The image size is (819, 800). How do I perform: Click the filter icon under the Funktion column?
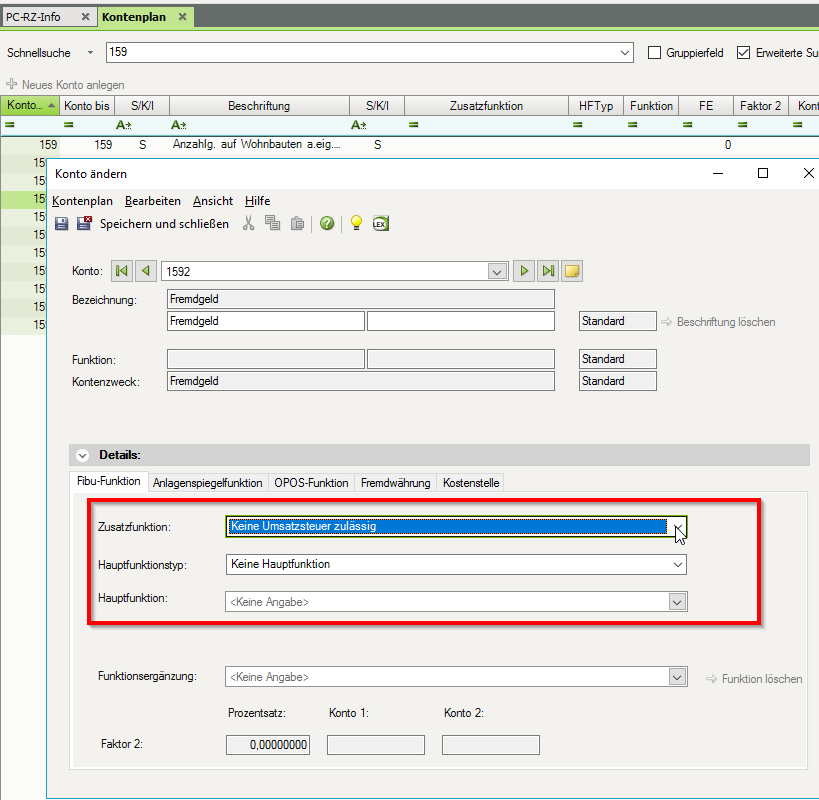pyautogui.click(x=633, y=125)
